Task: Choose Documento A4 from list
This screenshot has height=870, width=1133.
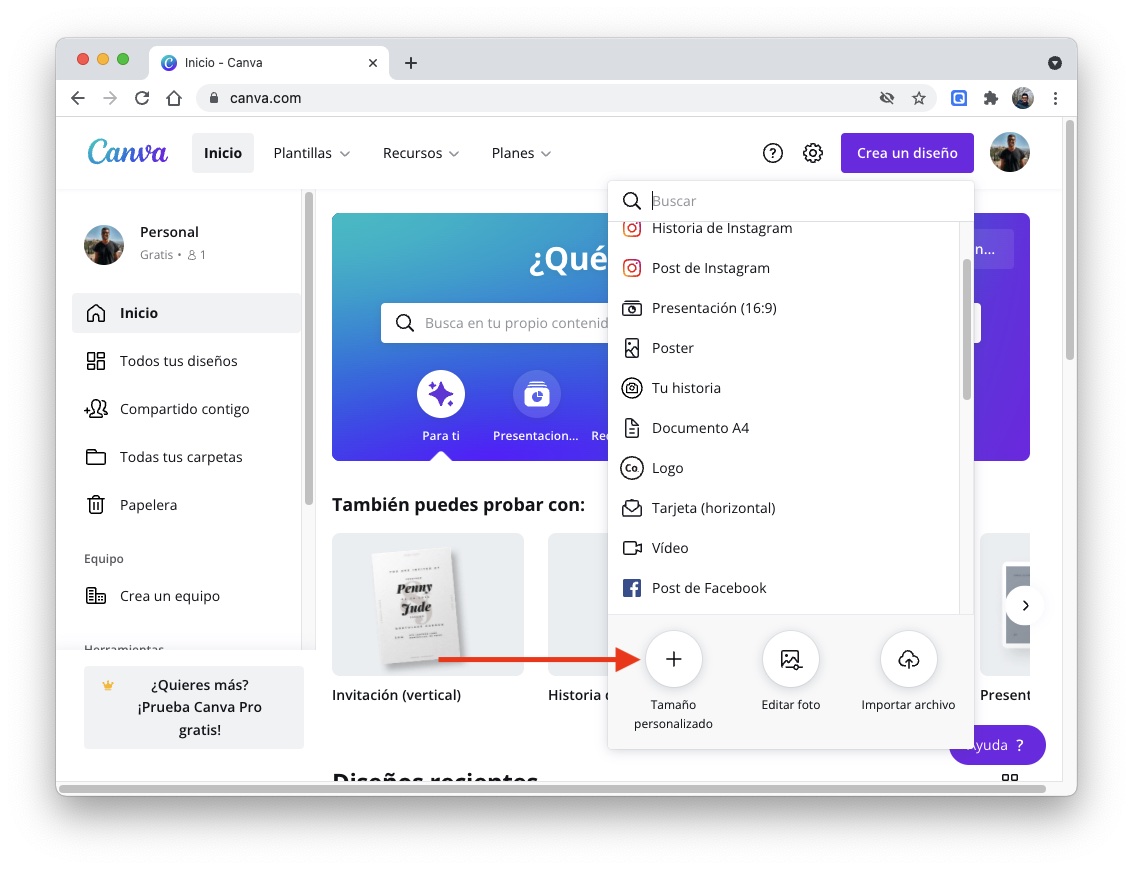Action: coord(700,428)
